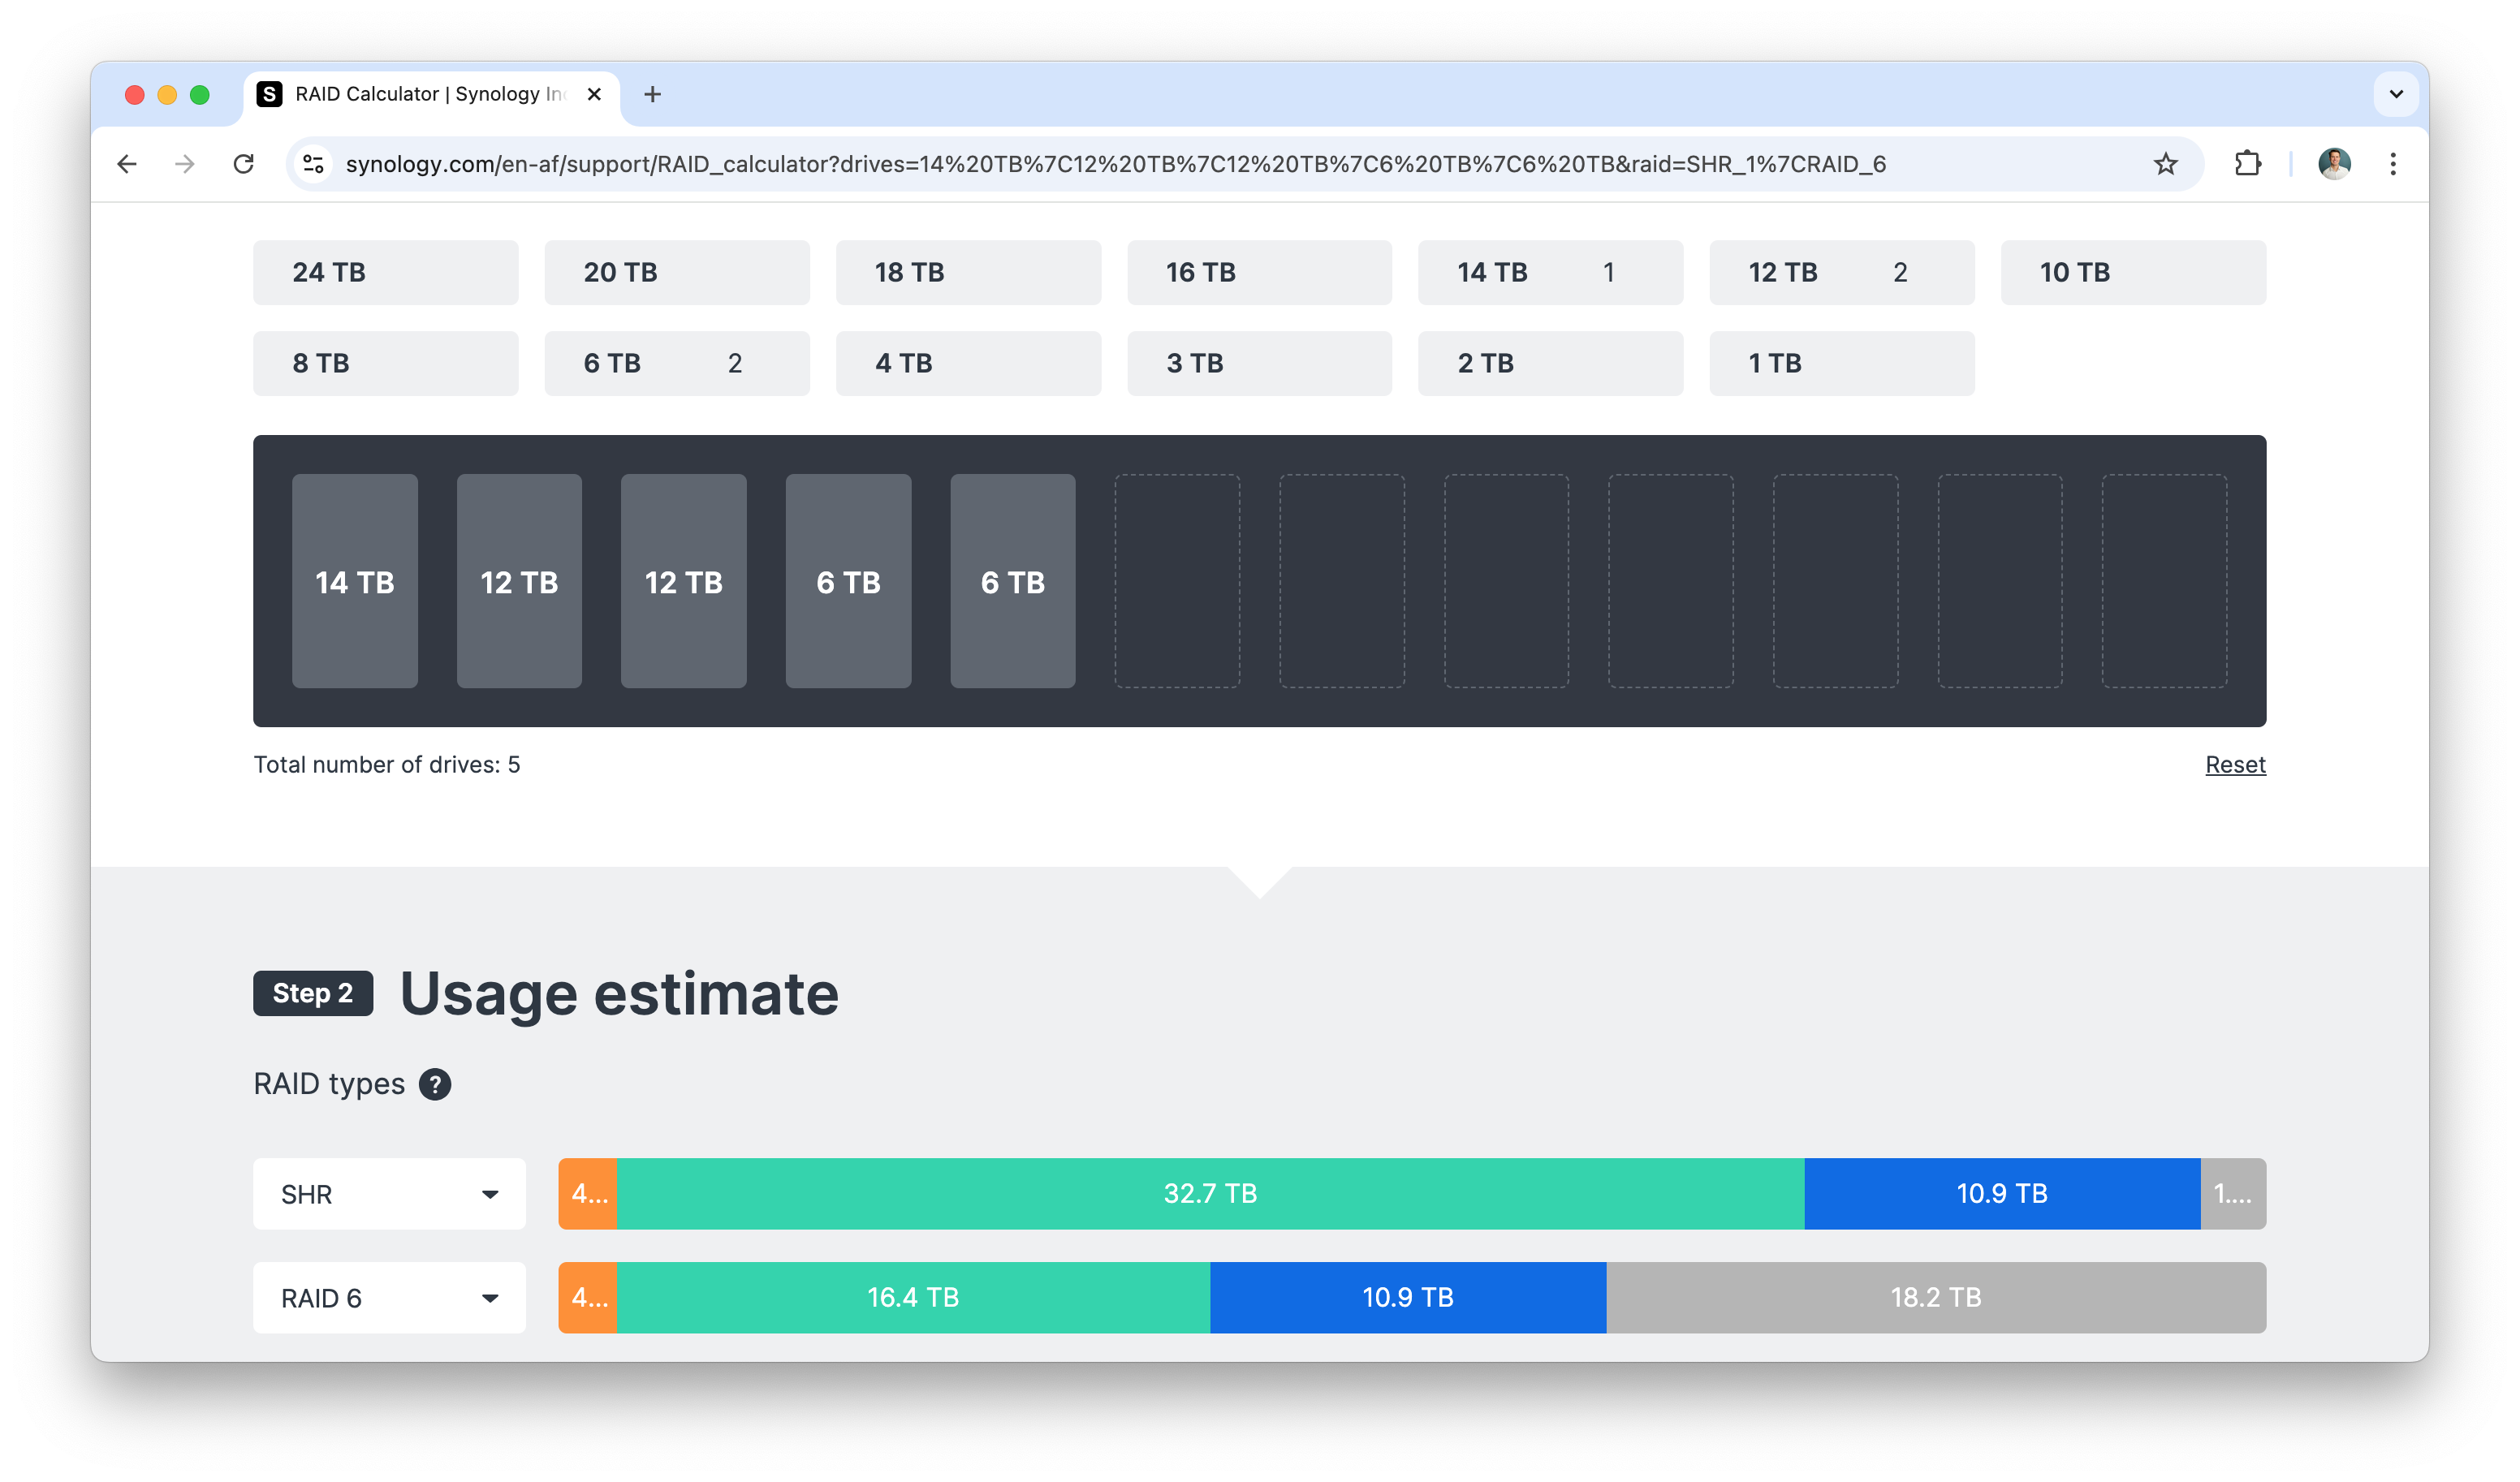Click the RAID types help question-mark icon

point(434,1084)
